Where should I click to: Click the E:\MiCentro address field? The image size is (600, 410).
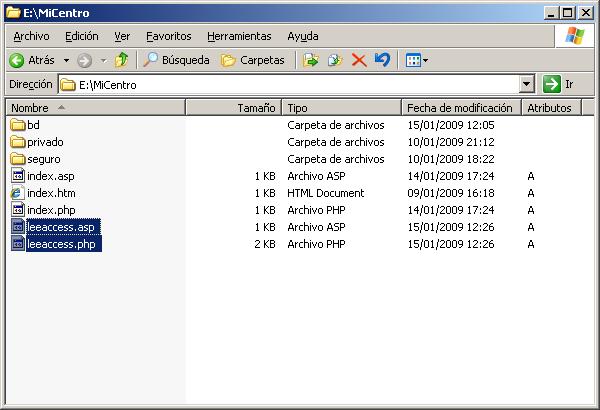click(x=290, y=85)
